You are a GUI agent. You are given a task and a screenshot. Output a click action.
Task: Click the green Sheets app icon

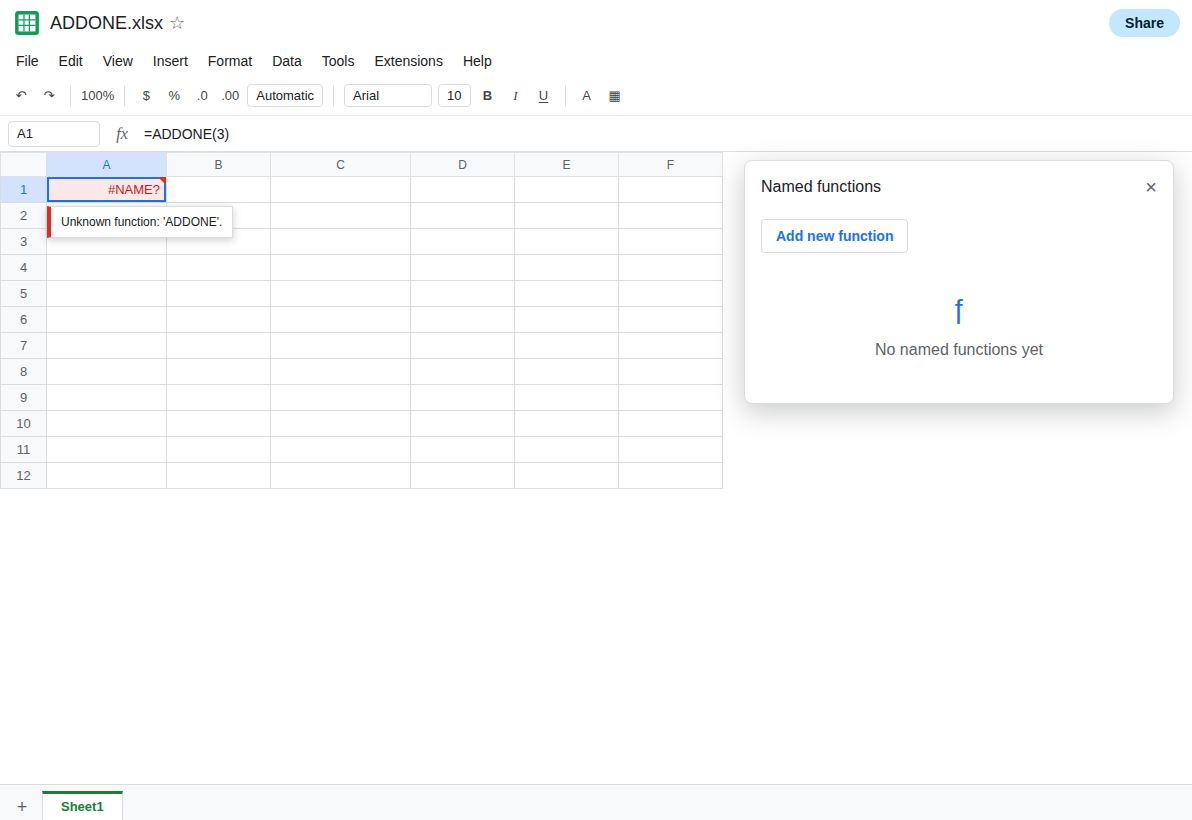point(27,23)
